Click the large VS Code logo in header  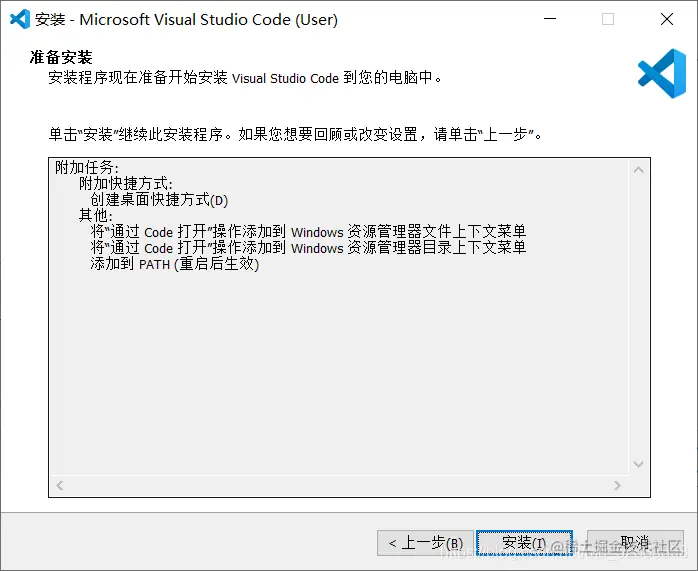662,73
